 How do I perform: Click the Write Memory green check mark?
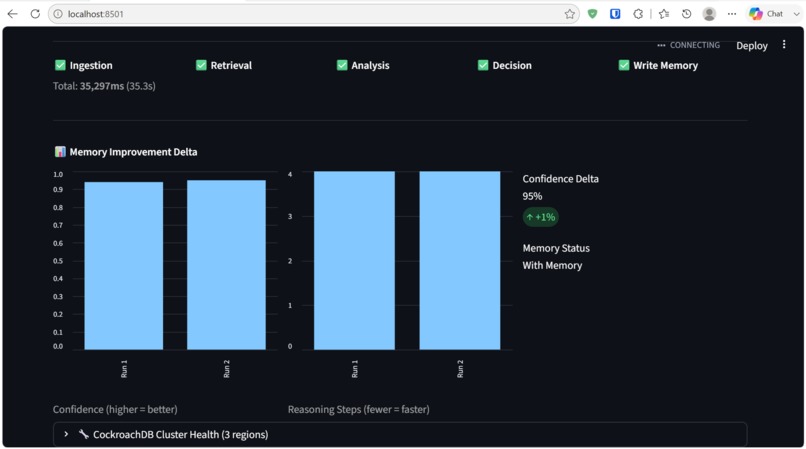click(x=624, y=65)
